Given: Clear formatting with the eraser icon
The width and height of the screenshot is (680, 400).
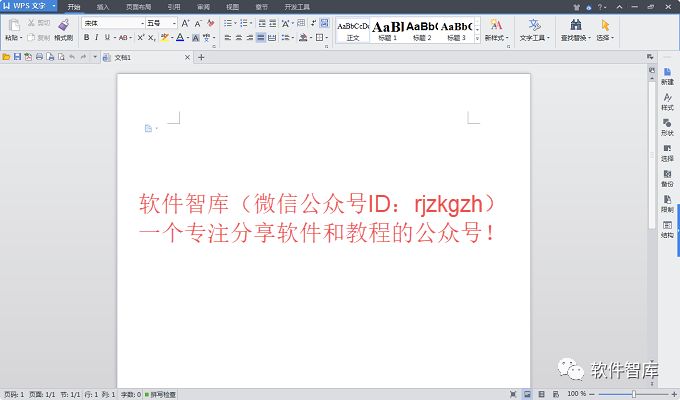Looking at the screenshot, I should point(211,23).
